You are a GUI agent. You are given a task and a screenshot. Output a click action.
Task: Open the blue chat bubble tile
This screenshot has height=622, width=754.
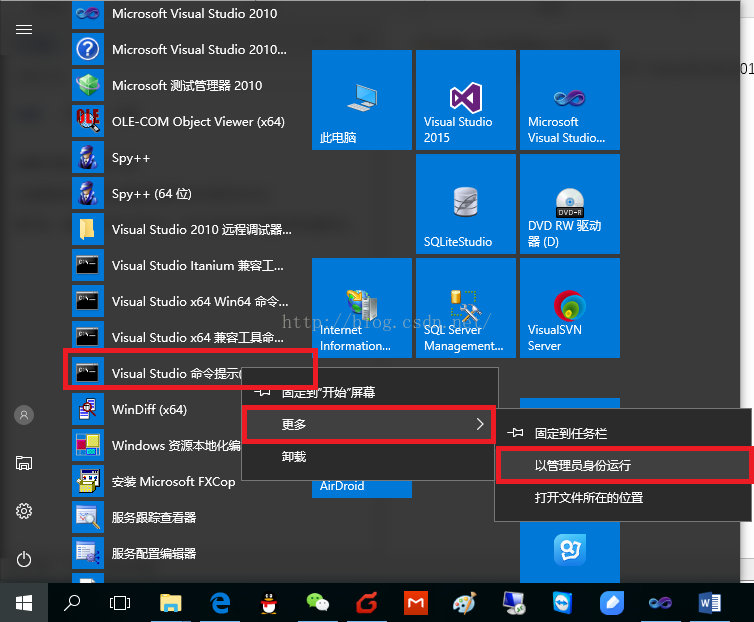(570, 553)
